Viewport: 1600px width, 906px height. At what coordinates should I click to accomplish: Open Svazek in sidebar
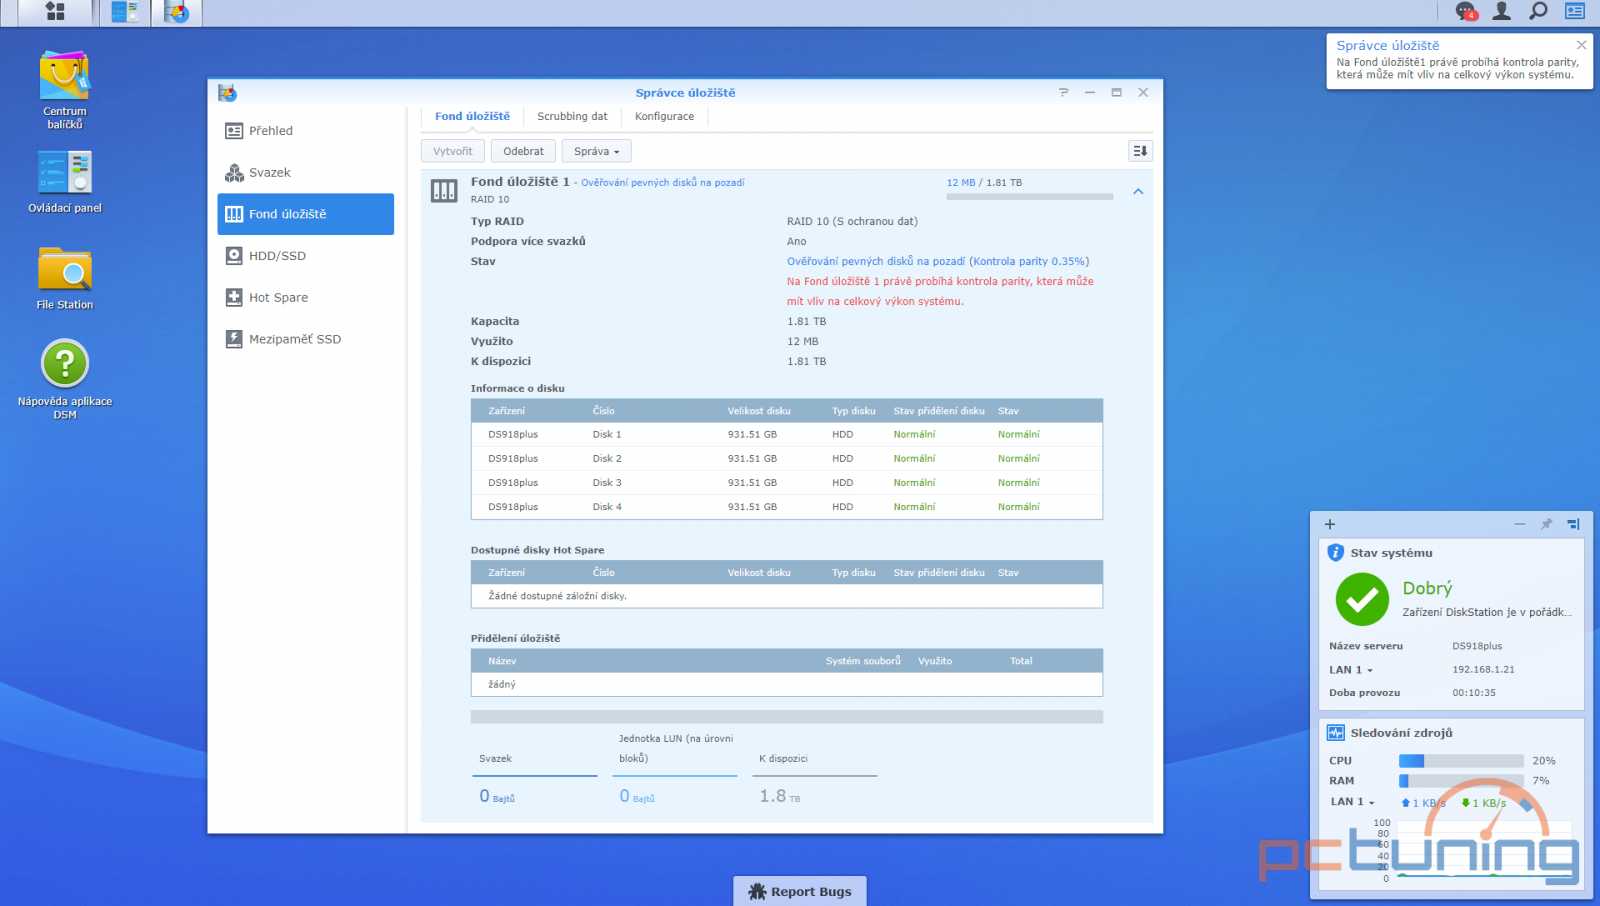pos(306,173)
